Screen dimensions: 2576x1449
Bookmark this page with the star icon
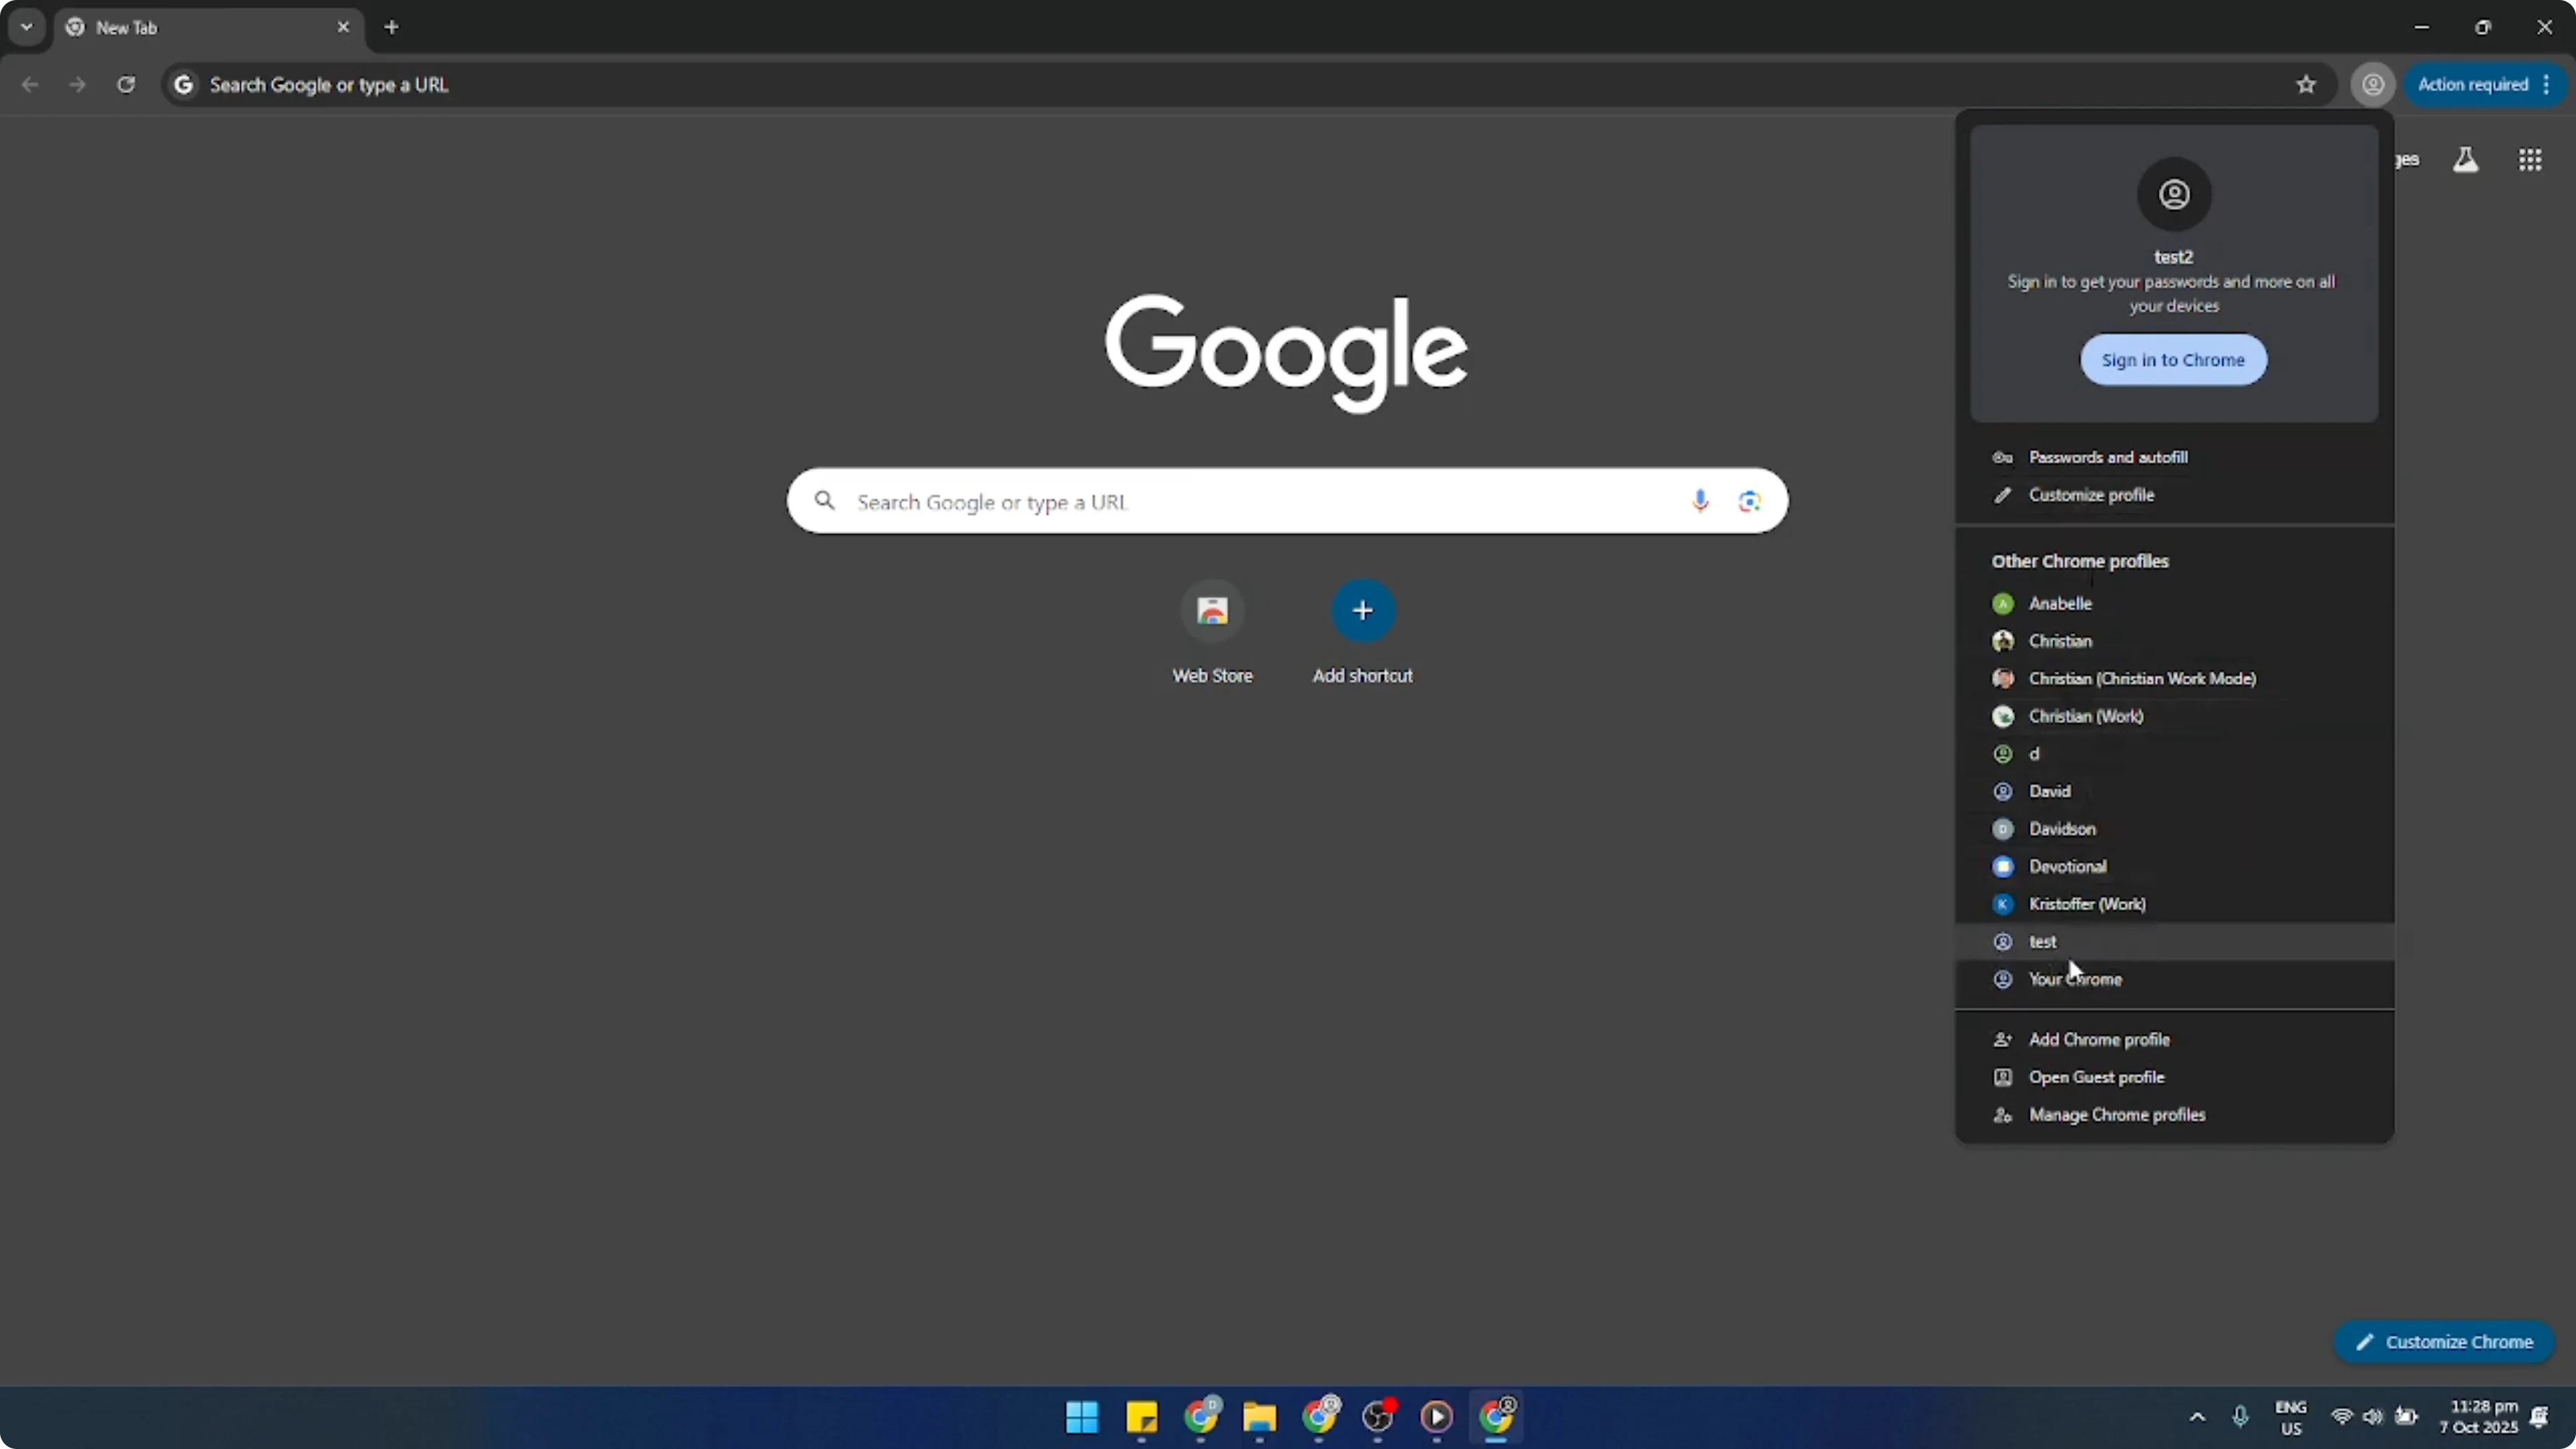coord(2305,85)
